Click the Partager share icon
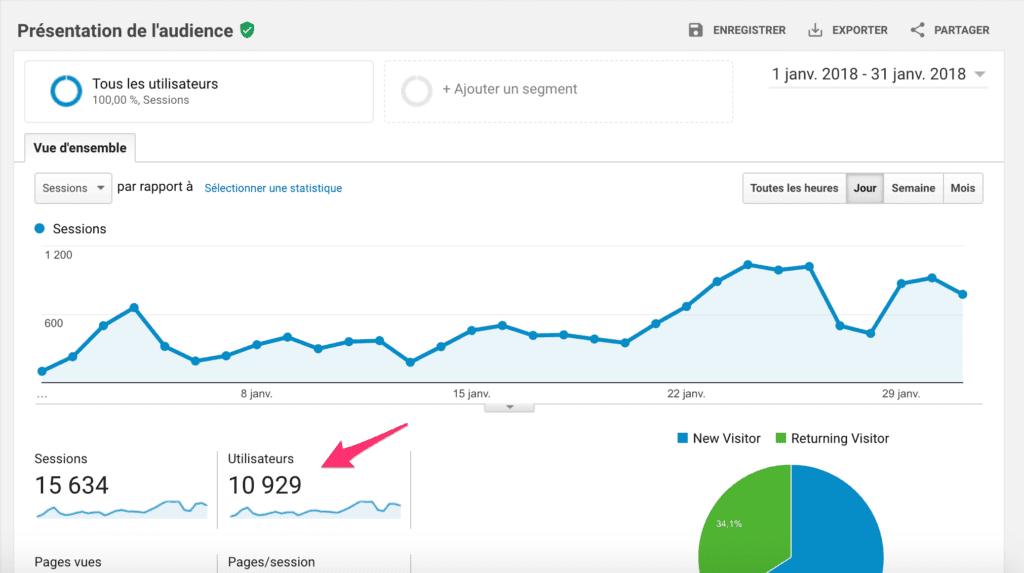 coord(918,30)
